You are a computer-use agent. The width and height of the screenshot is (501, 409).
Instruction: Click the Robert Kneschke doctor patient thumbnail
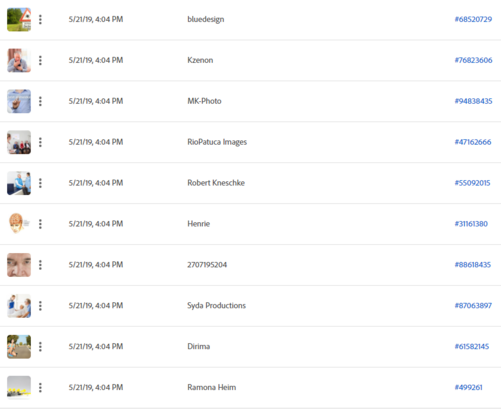coord(19,183)
